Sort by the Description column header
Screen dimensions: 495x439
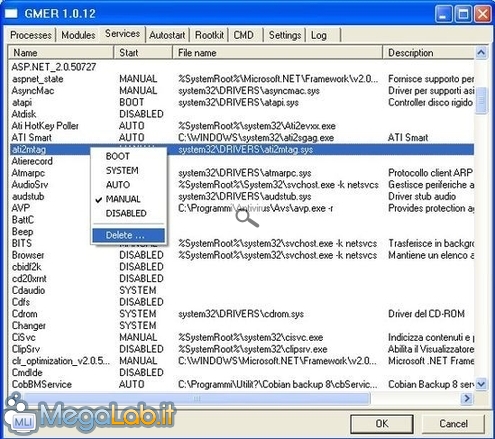(428, 52)
